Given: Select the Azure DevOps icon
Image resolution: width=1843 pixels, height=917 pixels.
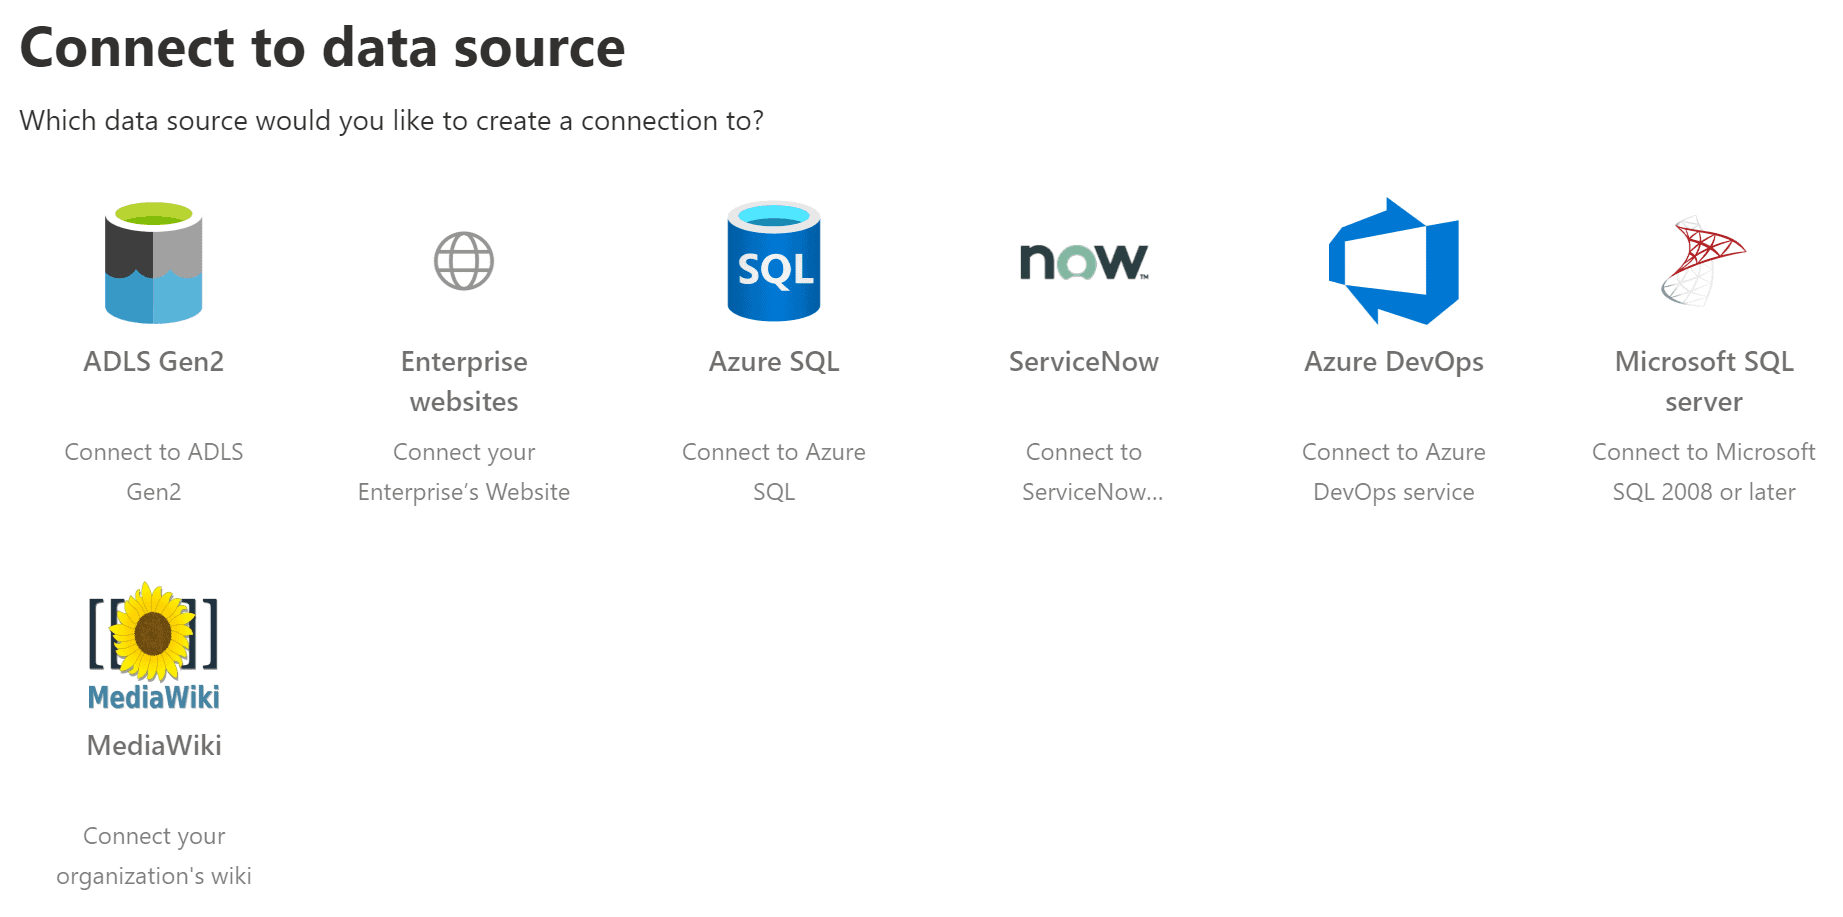Looking at the screenshot, I should pyautogui.click(x=1393, y=262).
